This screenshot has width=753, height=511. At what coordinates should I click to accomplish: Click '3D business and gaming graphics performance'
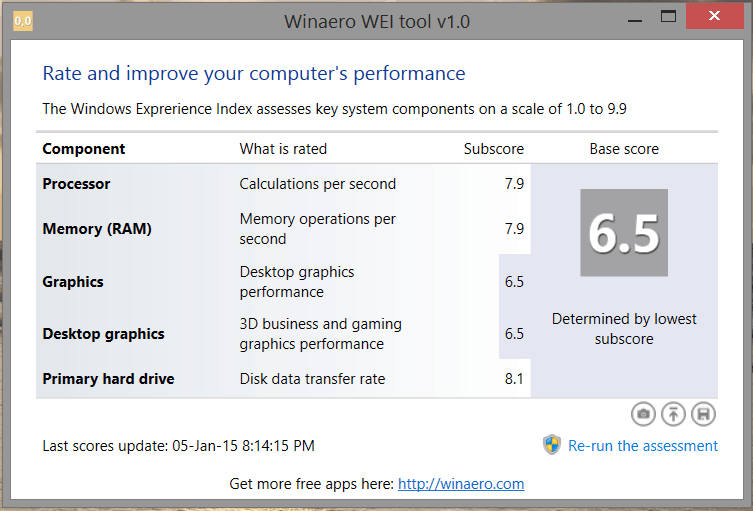320,334
